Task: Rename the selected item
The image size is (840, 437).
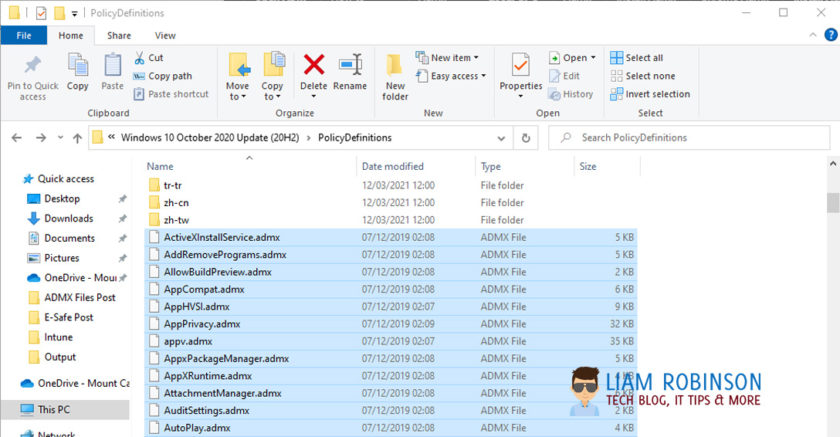Action: (350, 72)
